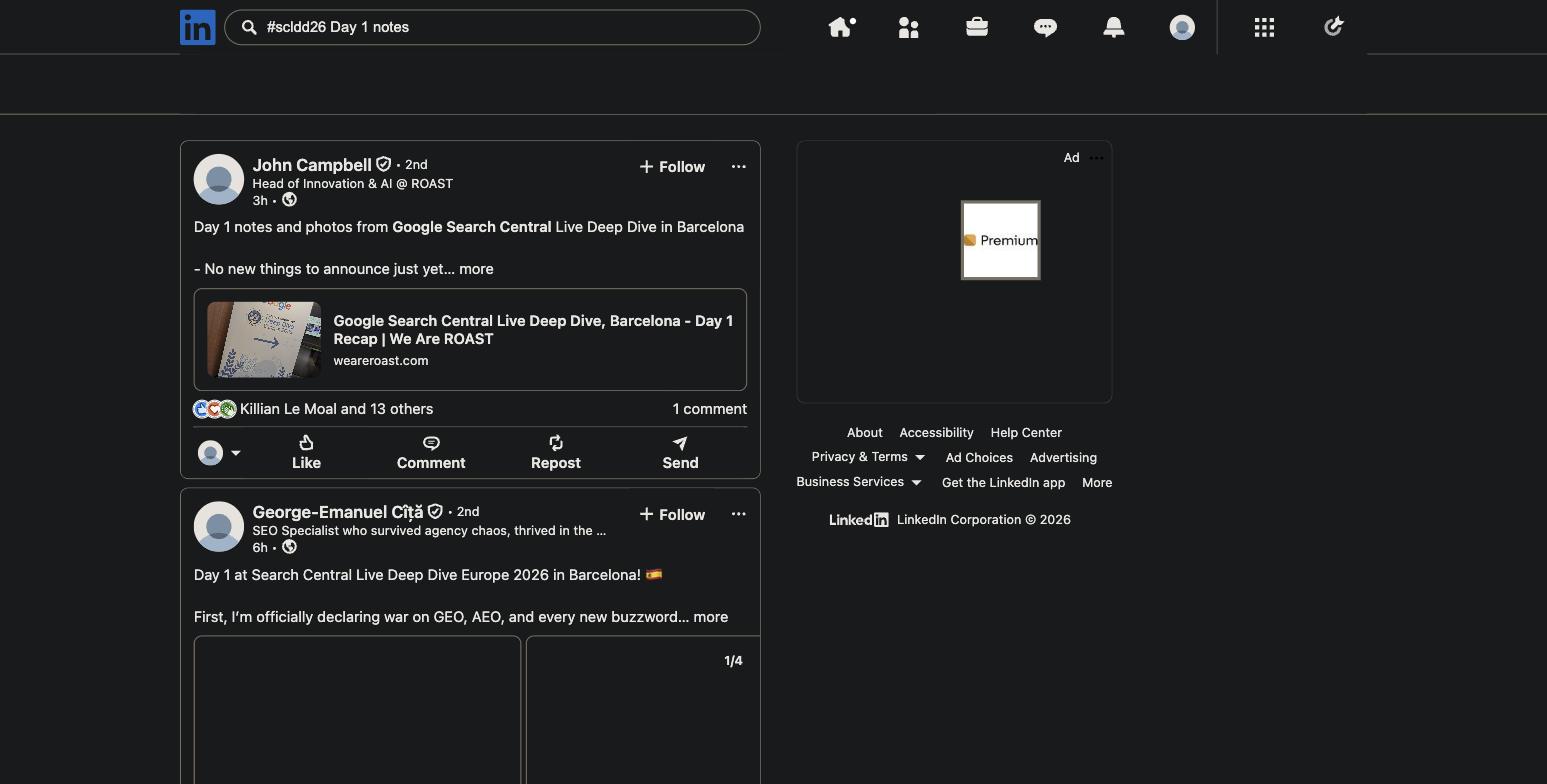The image size is (1547, 784).
Task: Click the verified badge beside John Campbell
Action: point(383,164)
